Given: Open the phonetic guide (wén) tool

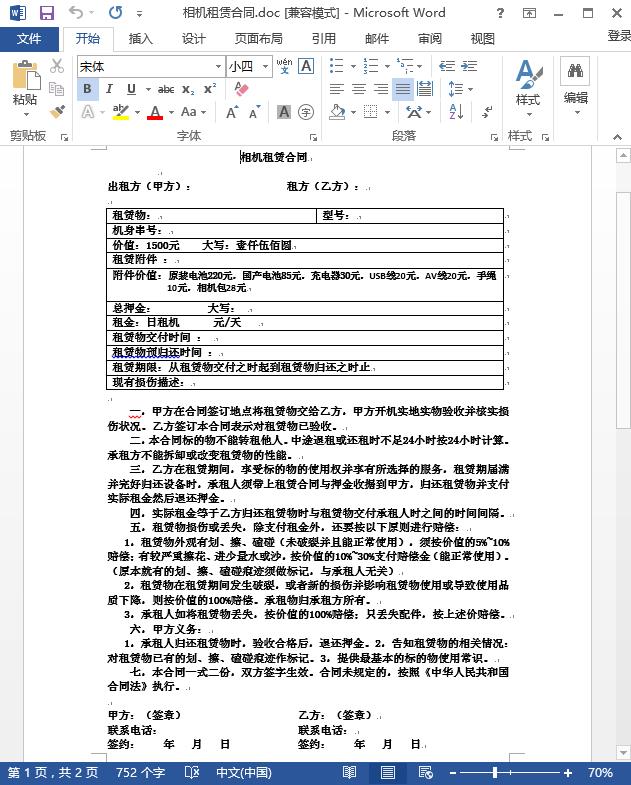Looking at the screenshot, I should click(284, 66).
